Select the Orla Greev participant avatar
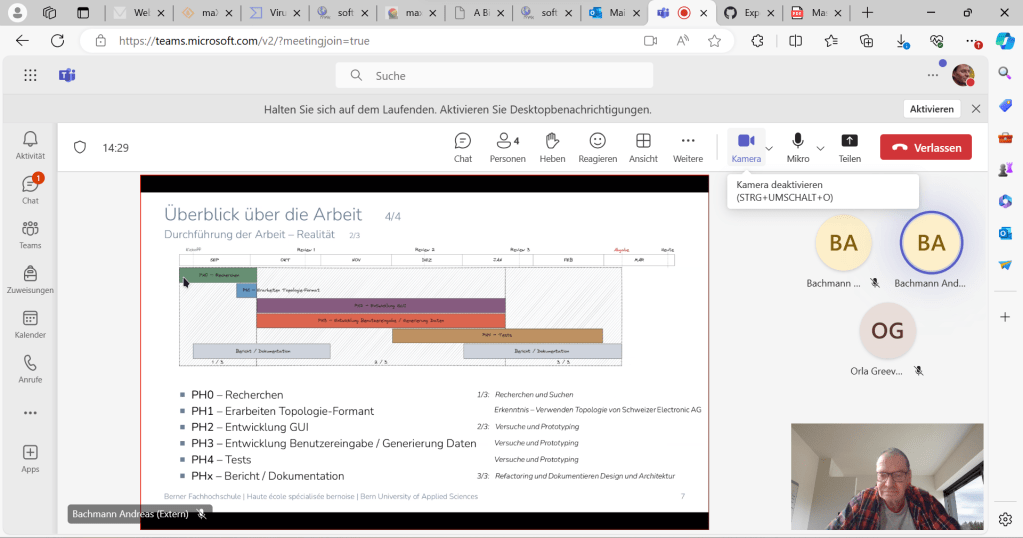 (887, 332)
